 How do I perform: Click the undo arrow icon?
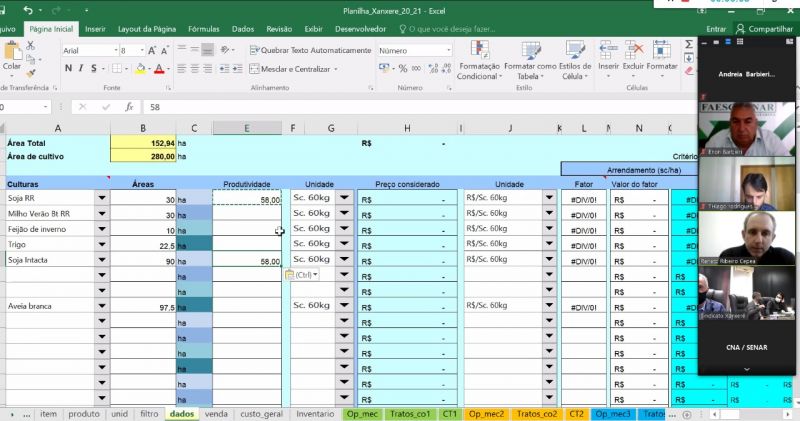coord(28,10)
